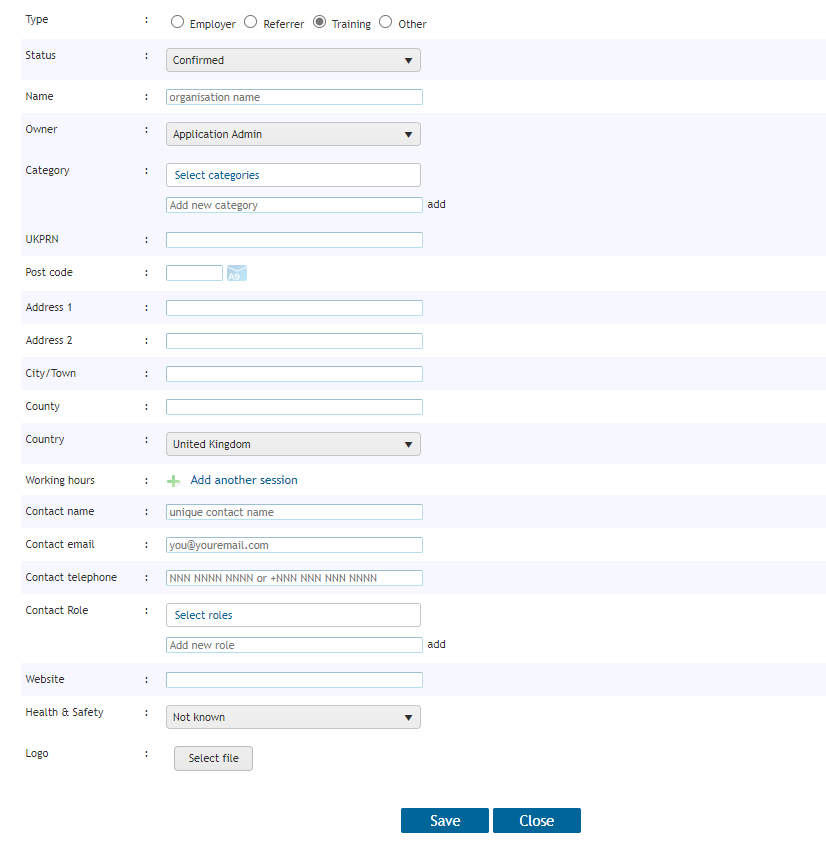Select the Referrer type radio button
This screenshot has width=826, height=864.
(x=251, y=22)
